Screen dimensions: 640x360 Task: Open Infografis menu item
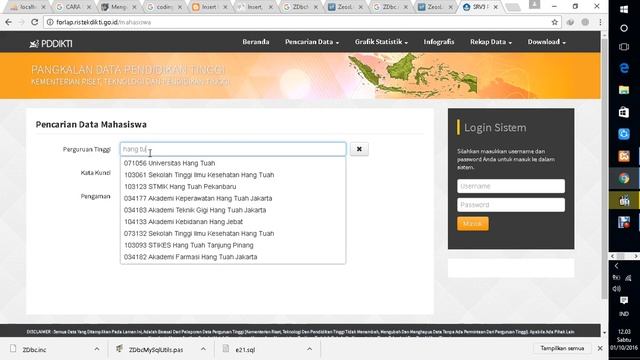tap(439, 42)
